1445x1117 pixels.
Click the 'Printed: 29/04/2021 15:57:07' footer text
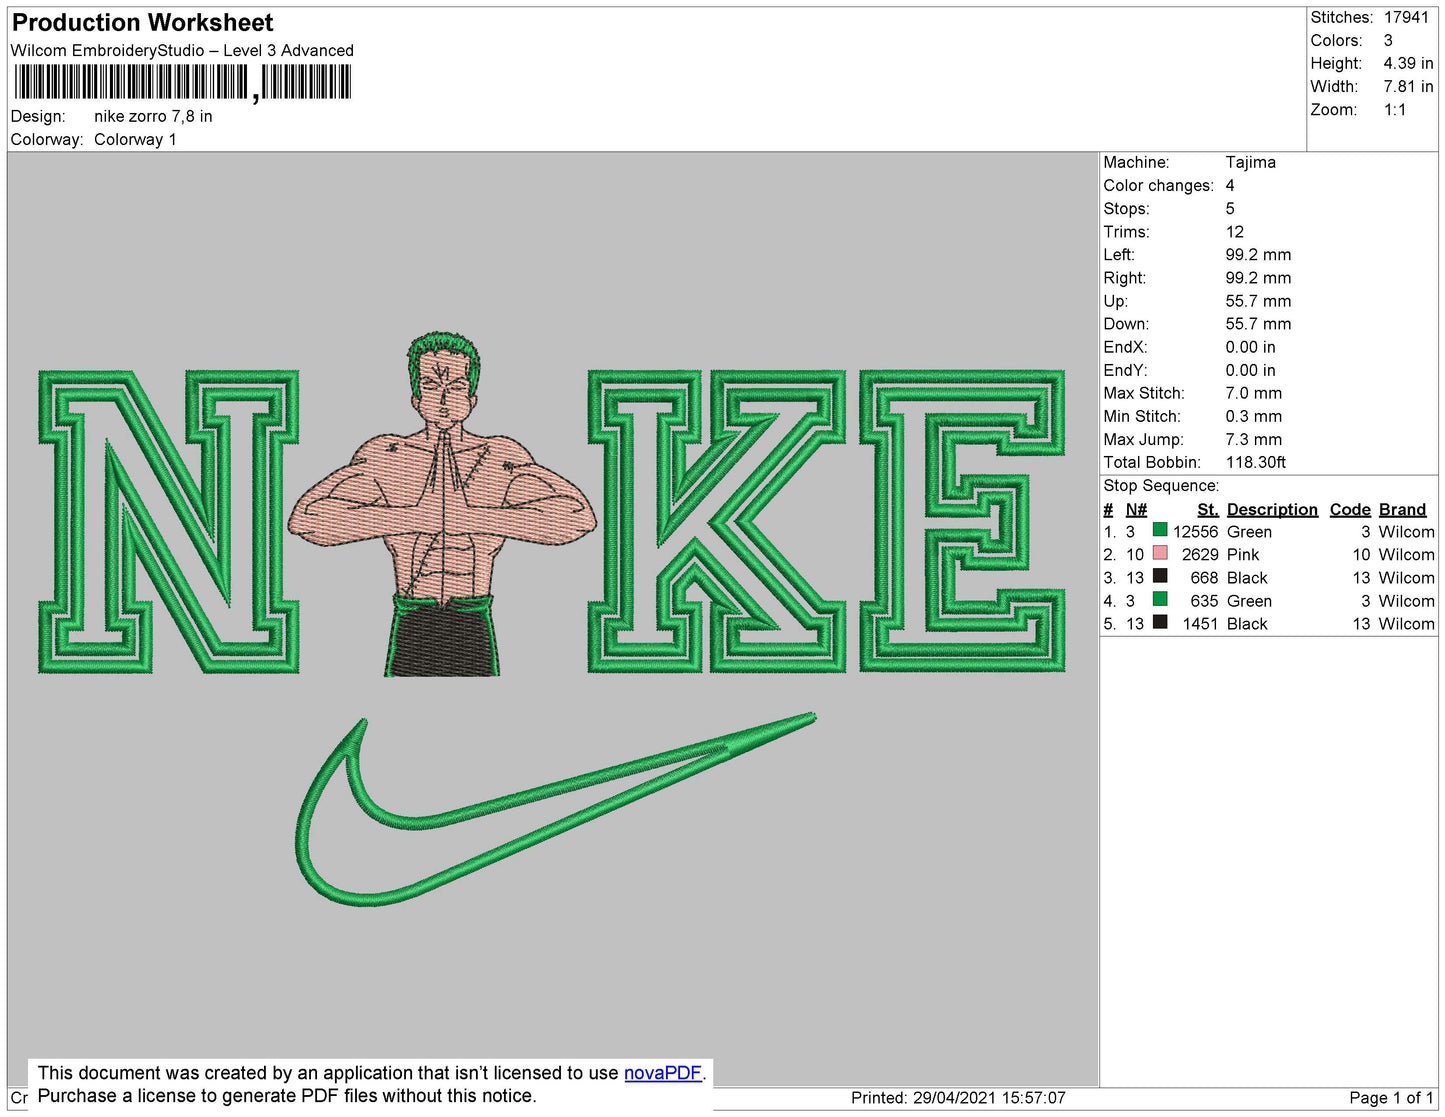coord(958,1097)
